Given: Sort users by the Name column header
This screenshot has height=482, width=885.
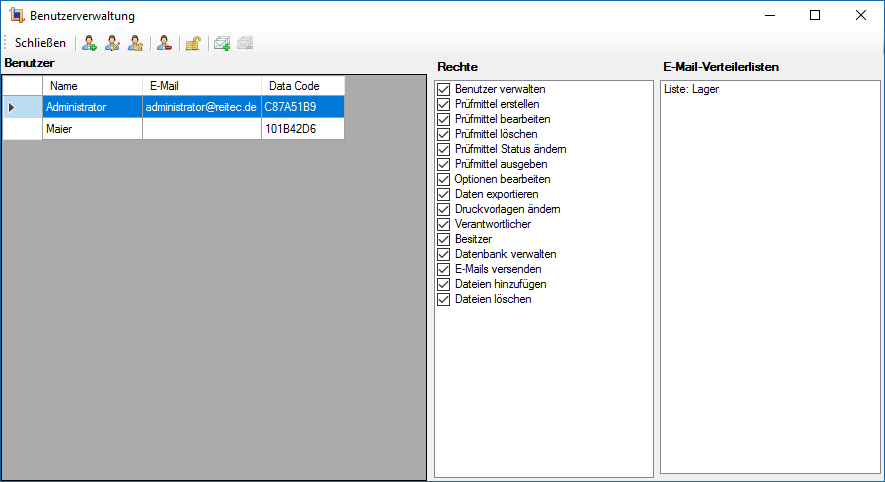Looking at the screenshot, I should coord(92,86).
